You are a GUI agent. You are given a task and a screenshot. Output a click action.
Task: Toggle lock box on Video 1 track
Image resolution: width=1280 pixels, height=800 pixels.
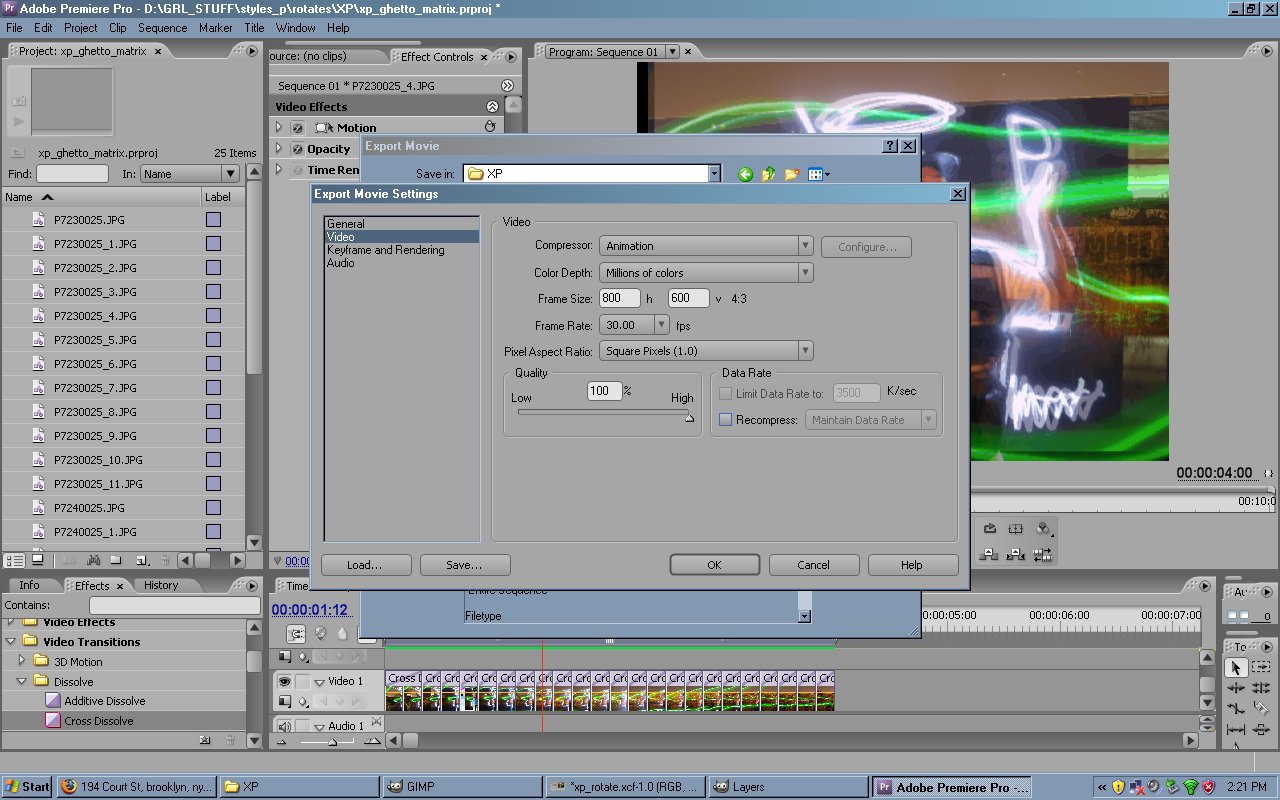click(x=302, y=681)
